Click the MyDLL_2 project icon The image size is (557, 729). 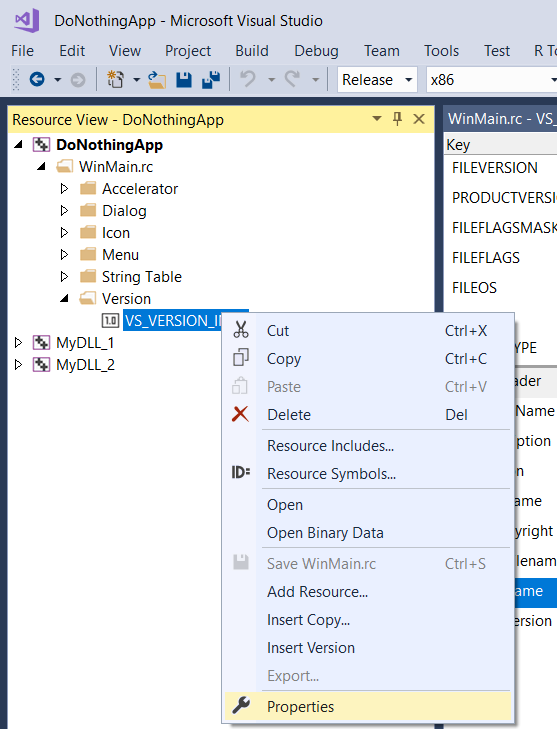pyautogui.click(x=41, y=364)
